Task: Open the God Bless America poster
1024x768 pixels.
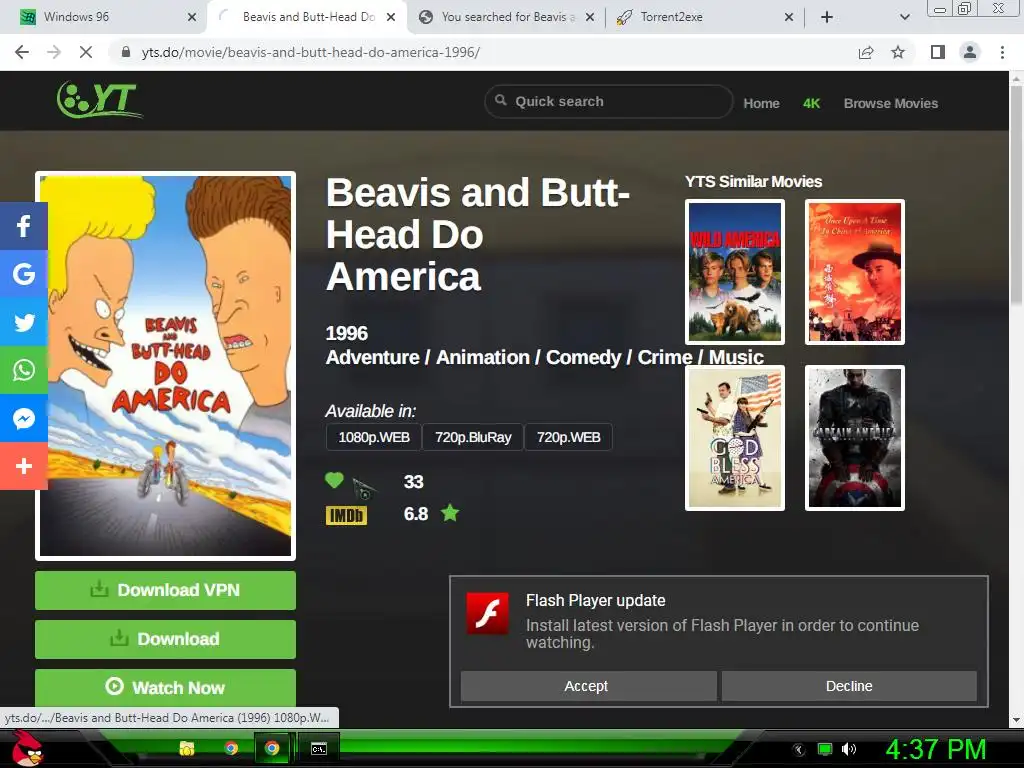Action: [x=735, y=438]
